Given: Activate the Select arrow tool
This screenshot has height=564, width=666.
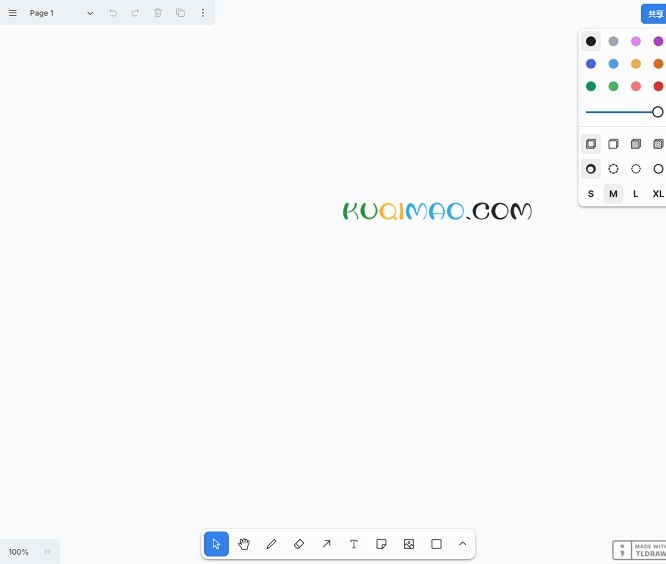Looking at the screenshot, I should click(x=216, y=544).
